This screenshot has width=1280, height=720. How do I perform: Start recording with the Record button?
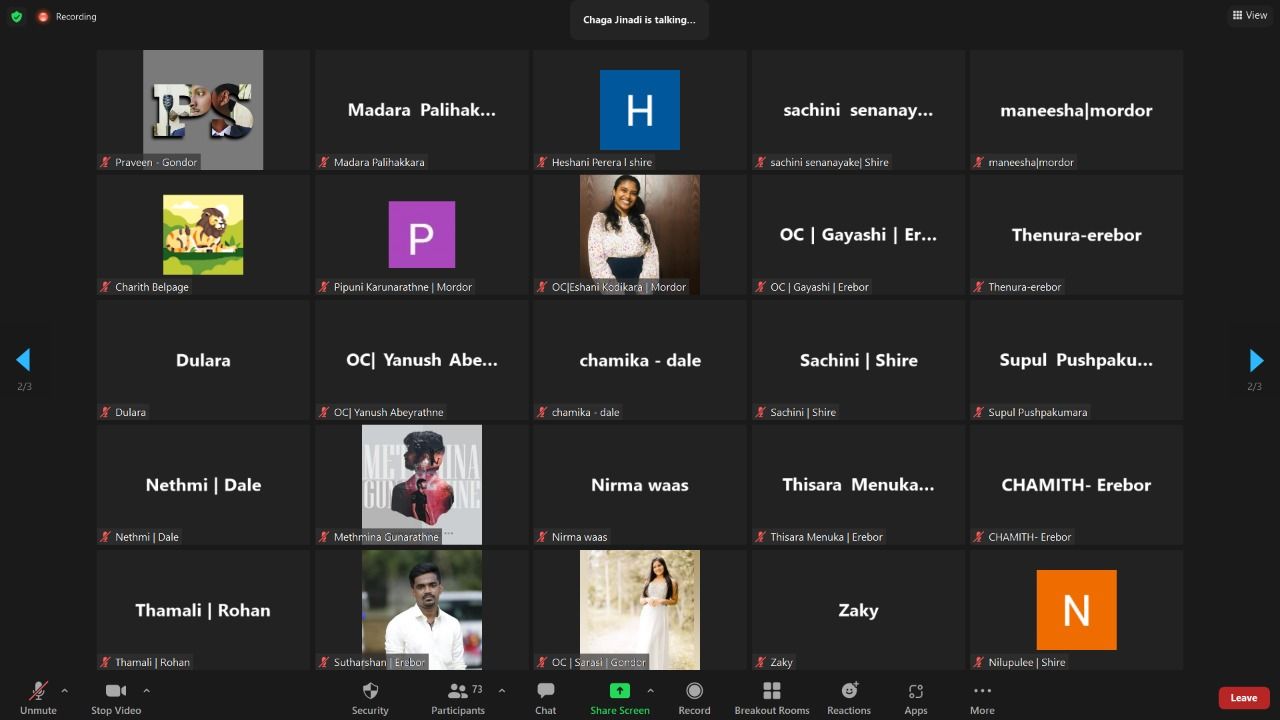pyautogui.click(x=694, y=697)
